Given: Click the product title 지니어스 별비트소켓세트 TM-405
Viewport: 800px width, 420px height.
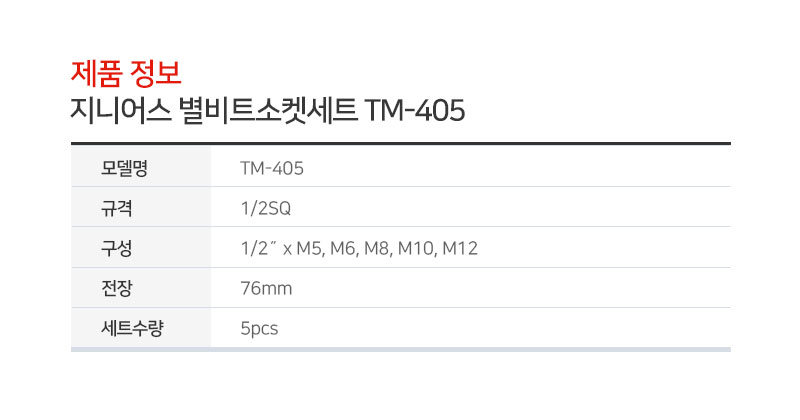Looking at the screenshot, I should [268, 110].
